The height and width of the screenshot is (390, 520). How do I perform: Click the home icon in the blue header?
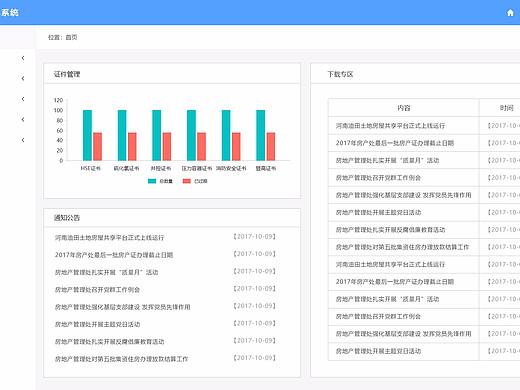point(510,13)
